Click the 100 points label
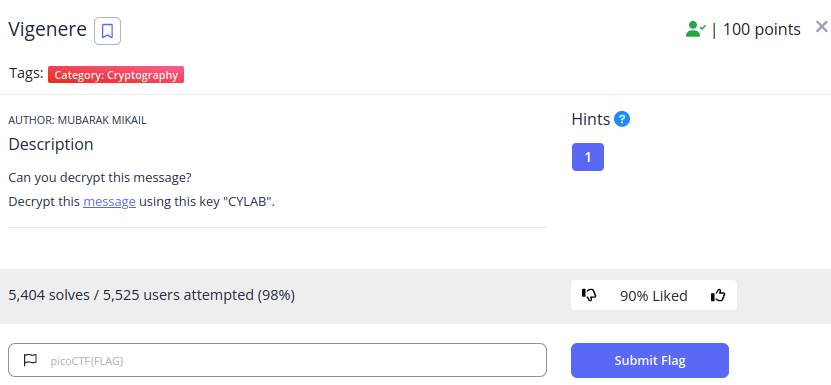 pos(762,30)
